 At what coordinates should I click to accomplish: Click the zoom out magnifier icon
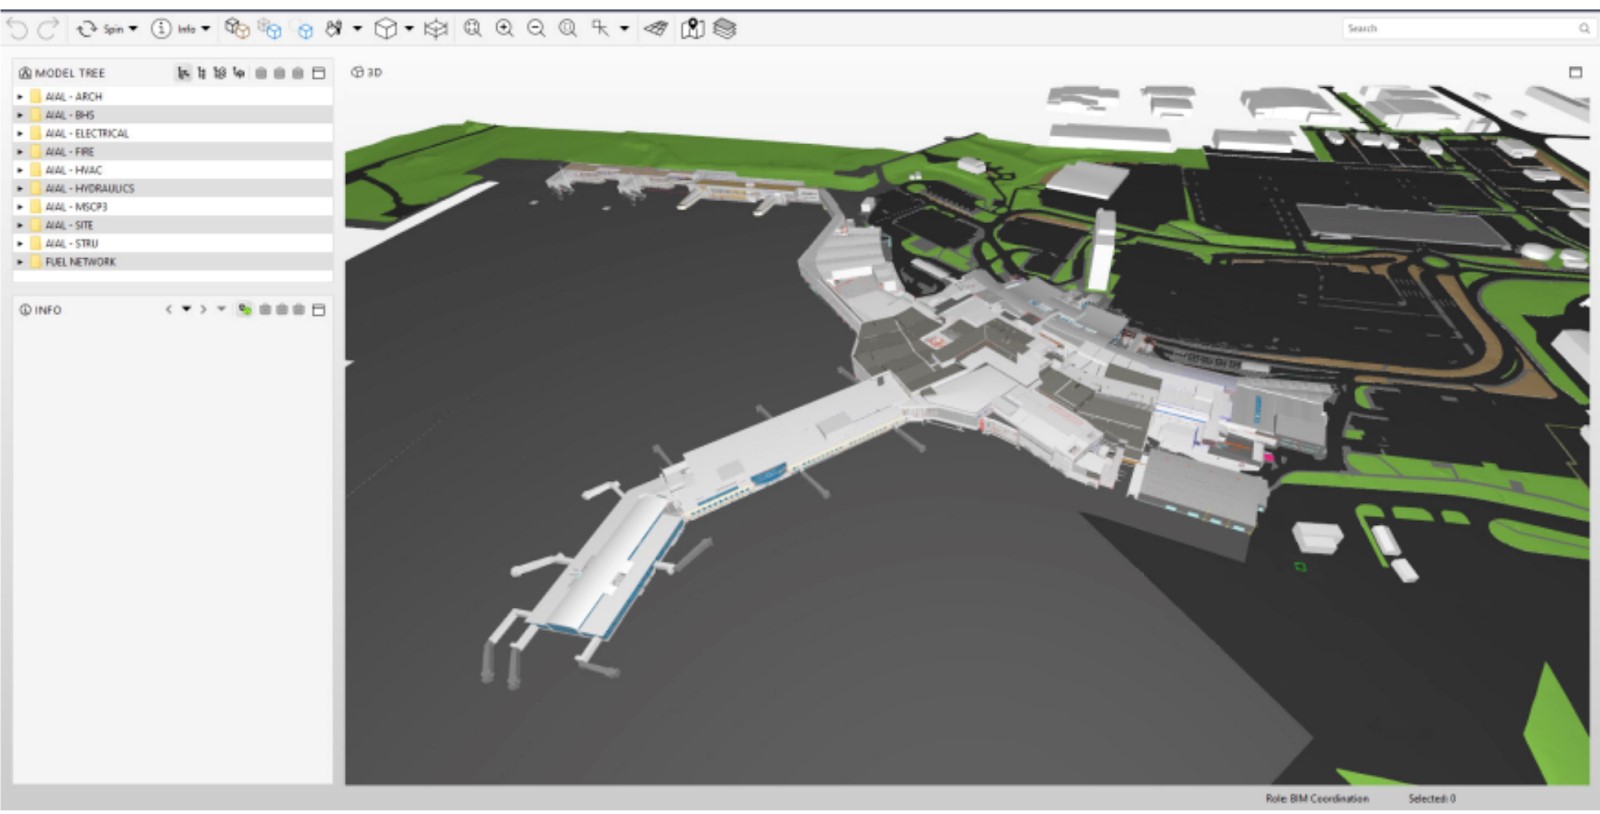[536, 29]
